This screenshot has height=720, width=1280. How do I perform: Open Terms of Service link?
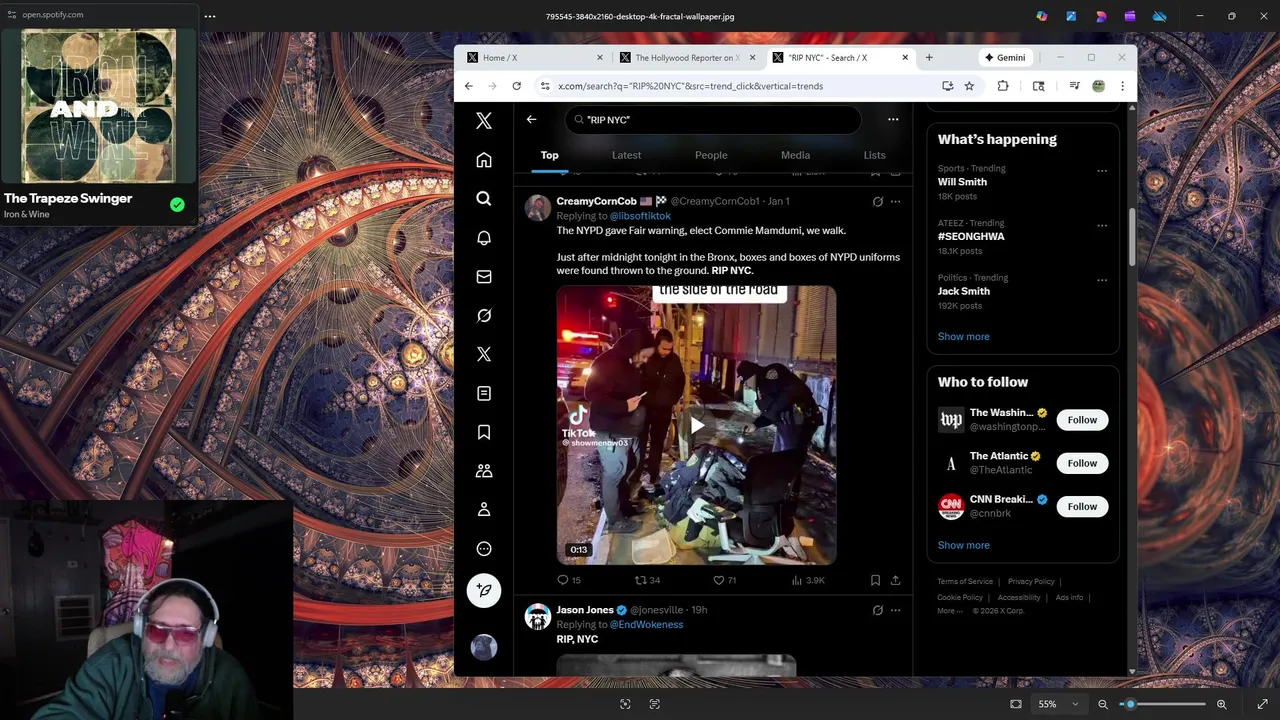(x=965, y=581)
